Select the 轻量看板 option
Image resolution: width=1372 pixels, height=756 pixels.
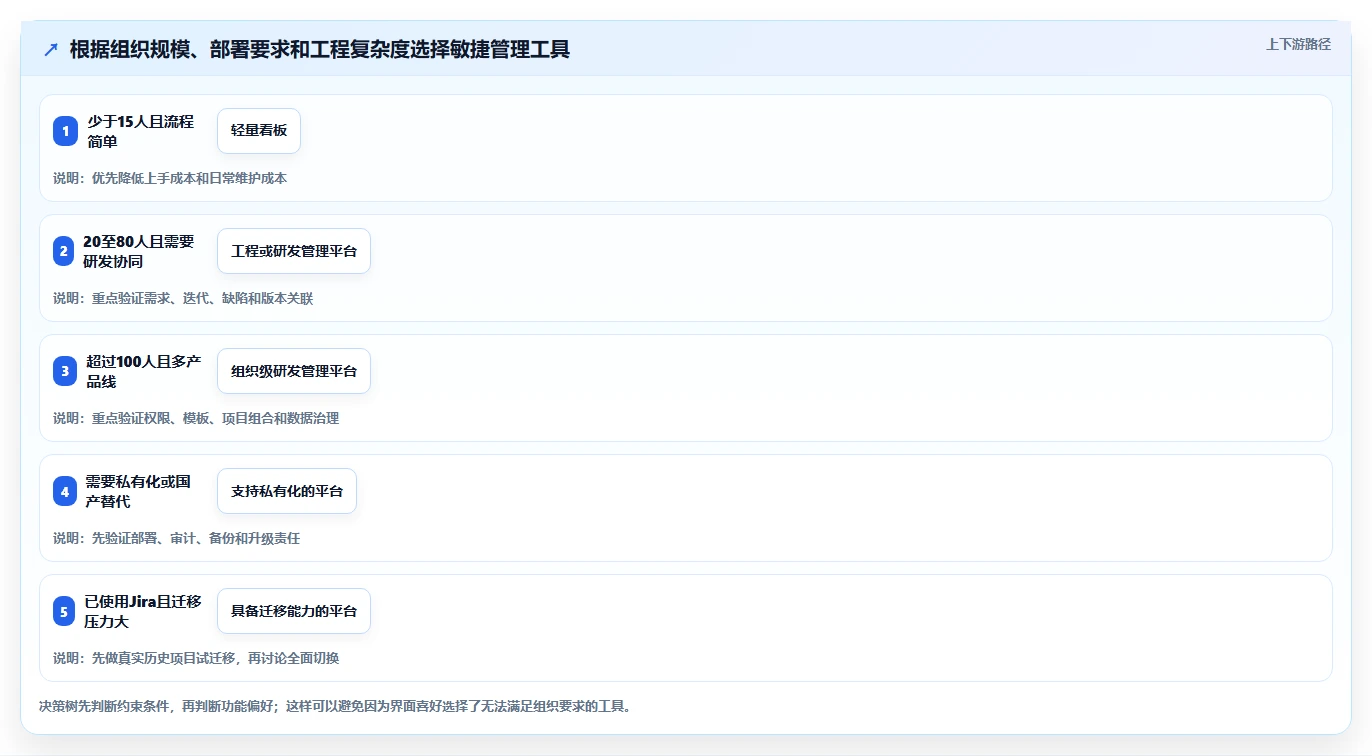click(x=259, y=131)
